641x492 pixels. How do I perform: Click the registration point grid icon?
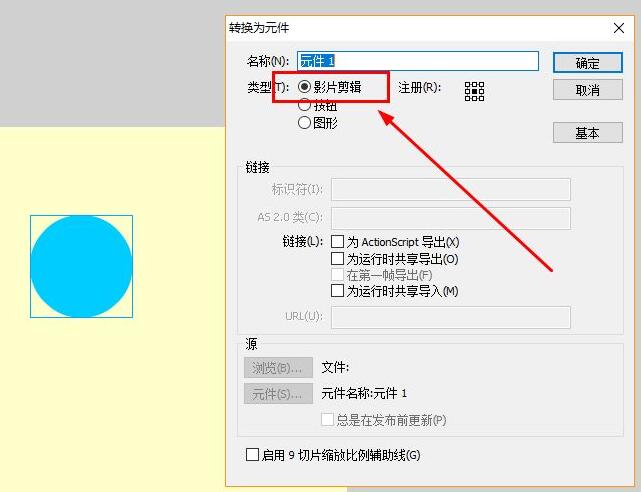(474, 91)
